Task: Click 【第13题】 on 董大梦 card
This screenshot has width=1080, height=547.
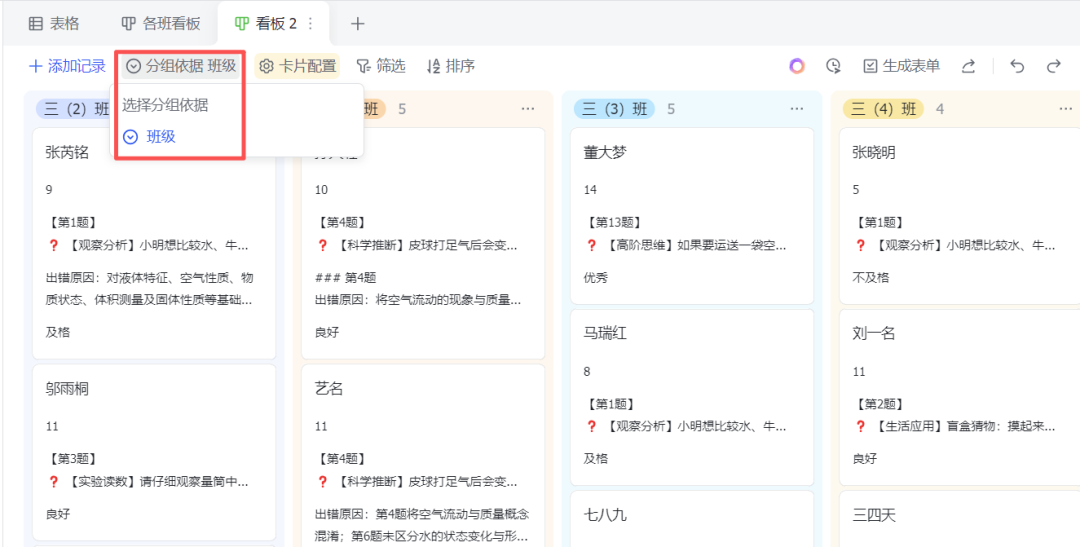Action: pyautogui.click(x=612, y=223)
